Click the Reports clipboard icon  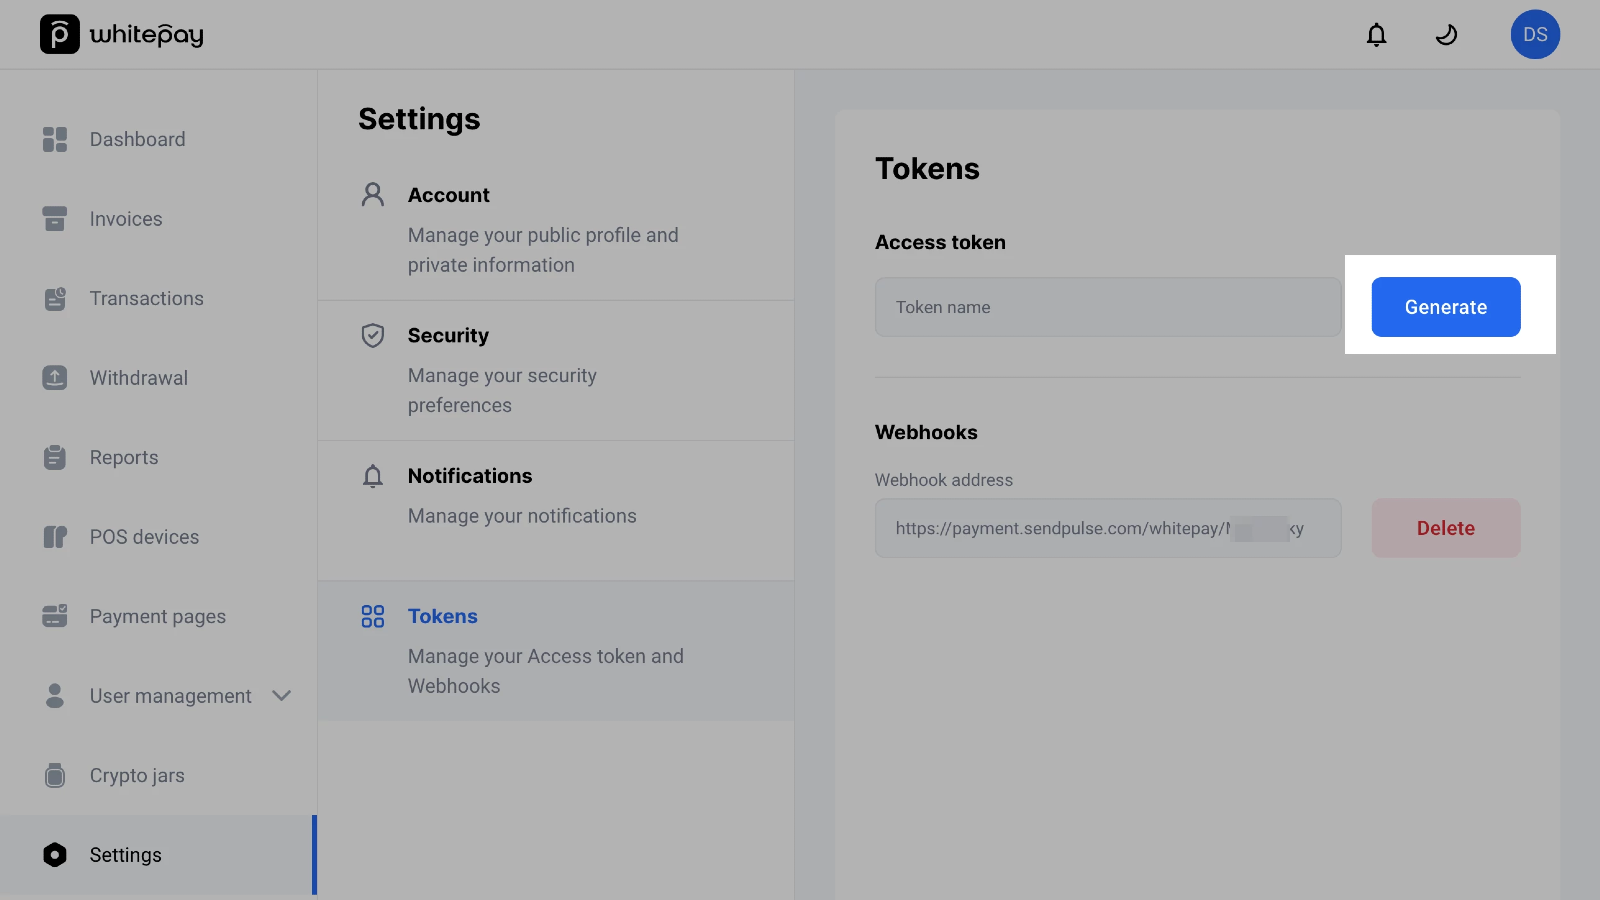[x=55, y=457]
